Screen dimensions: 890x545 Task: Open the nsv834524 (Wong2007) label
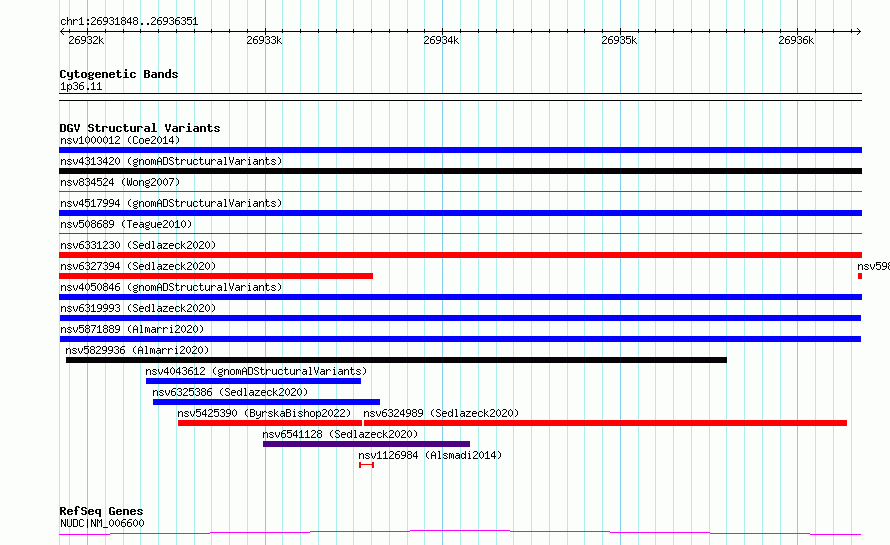pos(120,182)
